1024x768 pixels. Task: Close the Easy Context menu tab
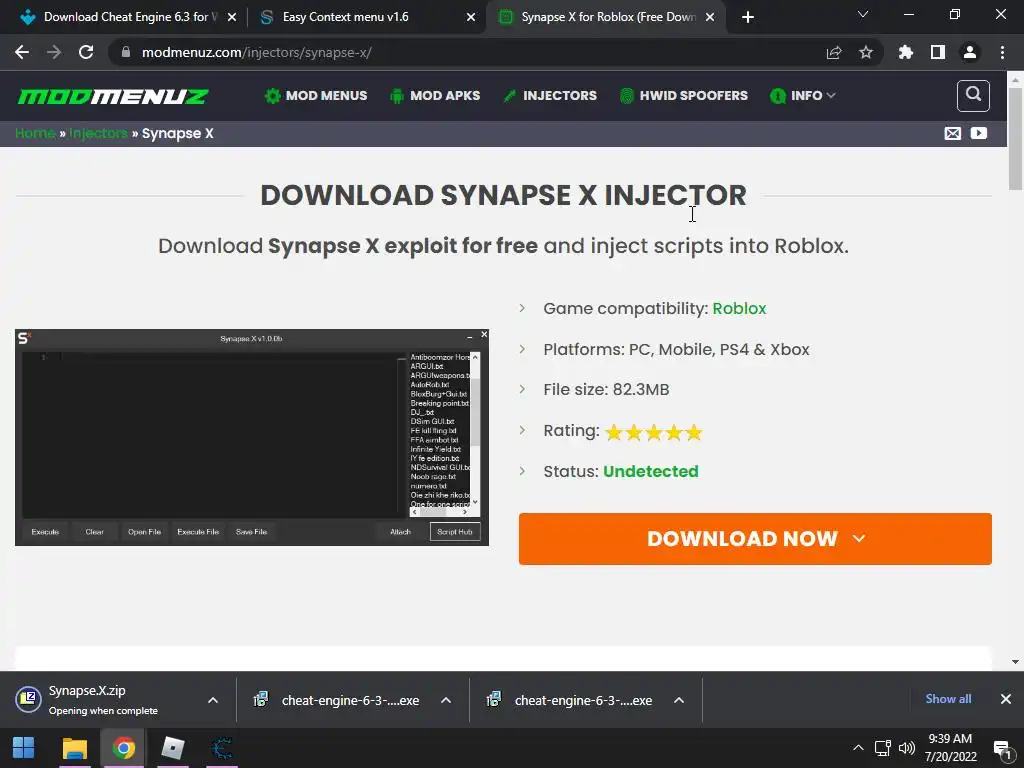click(471, 18)
